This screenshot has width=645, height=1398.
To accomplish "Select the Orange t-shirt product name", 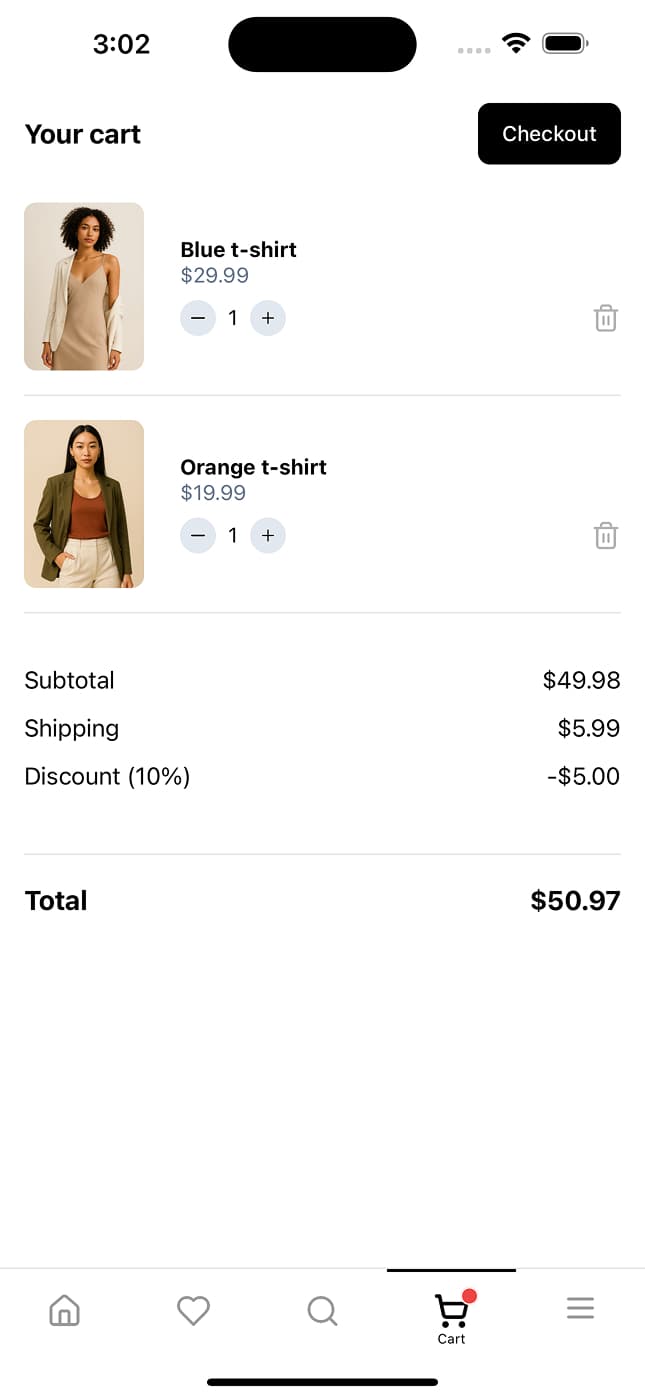I will coord(253,467).
